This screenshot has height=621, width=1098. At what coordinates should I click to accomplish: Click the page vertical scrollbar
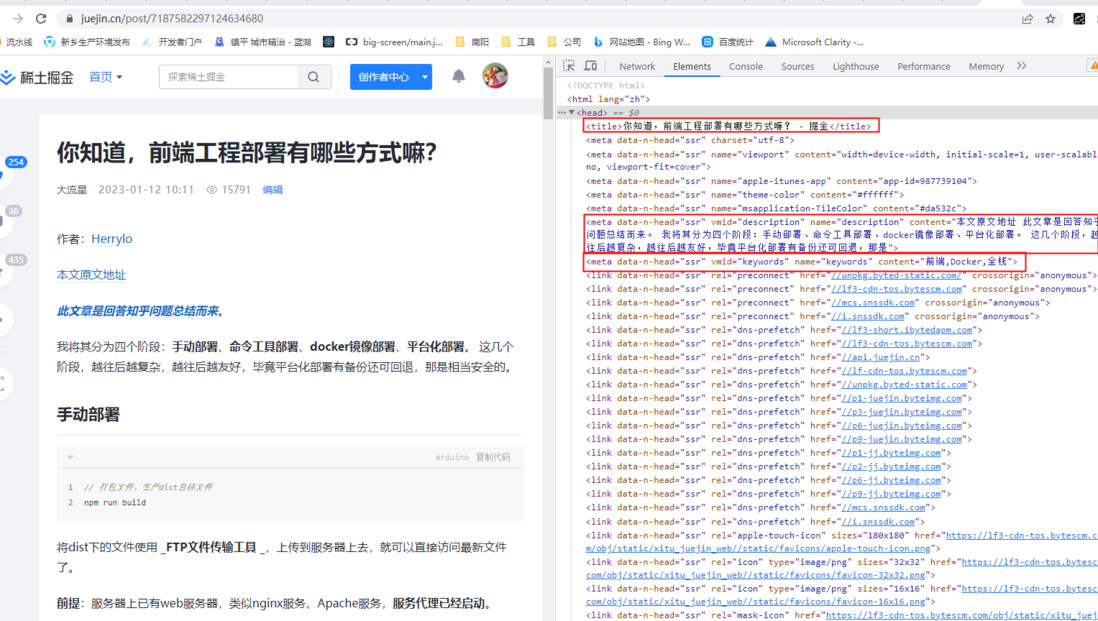pos(548,92)
